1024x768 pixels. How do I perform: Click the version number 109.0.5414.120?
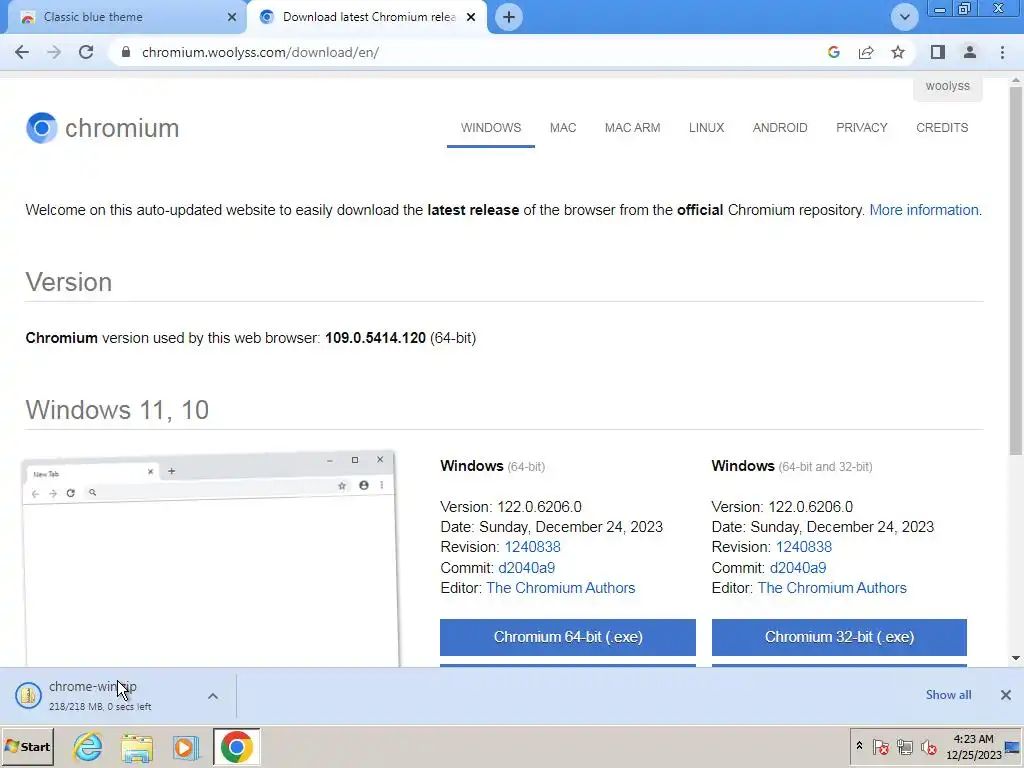[x=375, y=338]
